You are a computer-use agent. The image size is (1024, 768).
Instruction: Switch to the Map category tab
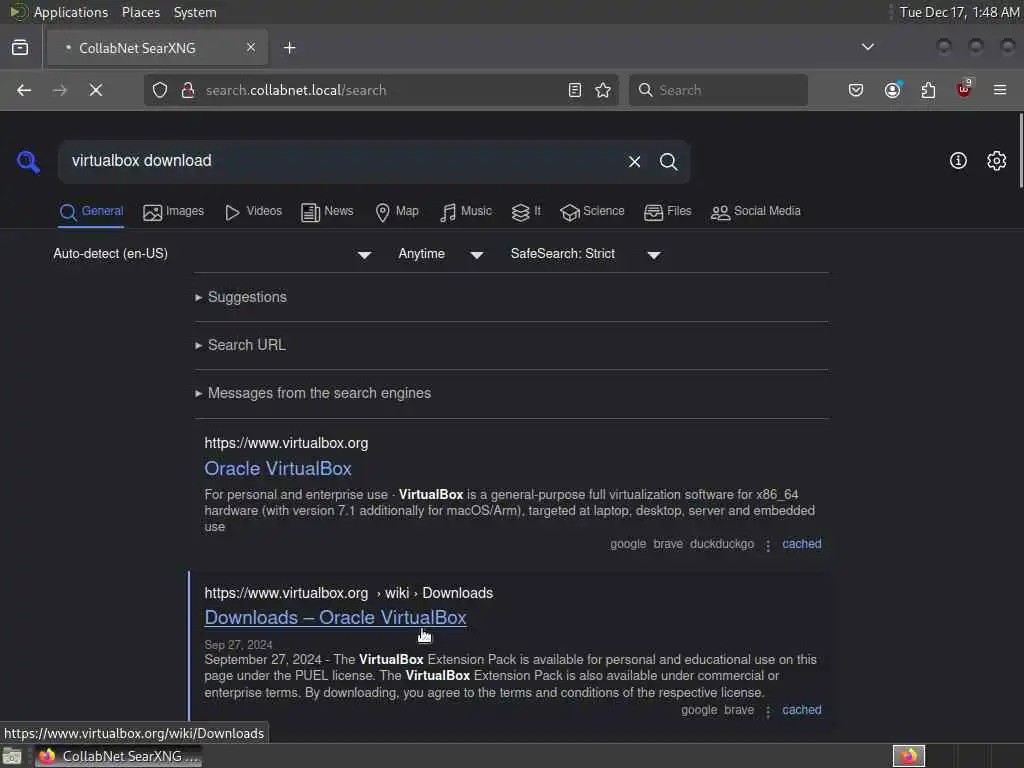coord(397,212)
